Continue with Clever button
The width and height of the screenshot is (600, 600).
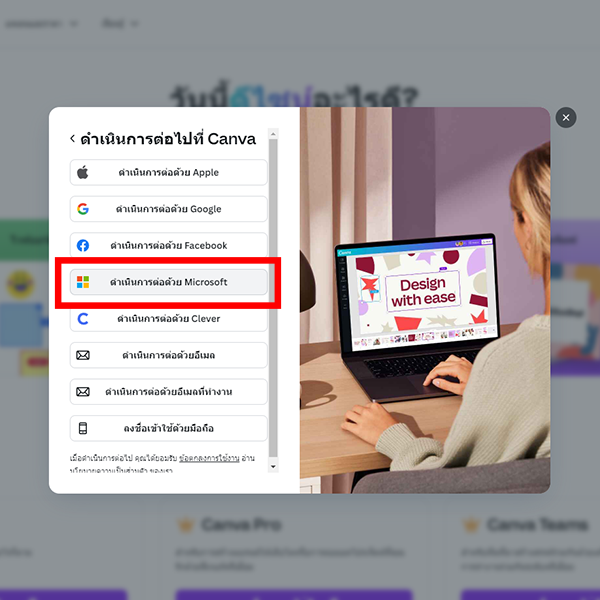point(168,318)
